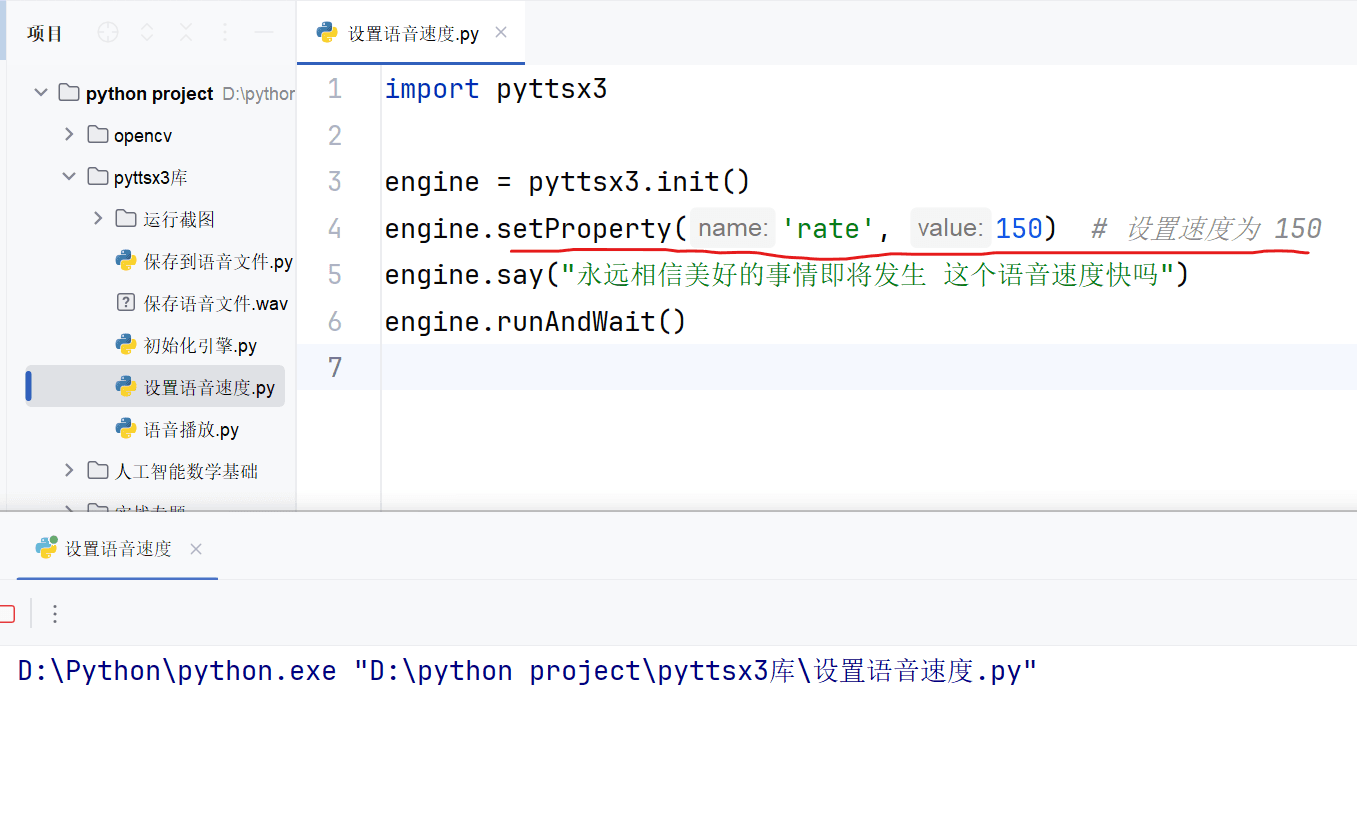Close the 设置语音速度 run tab
The height and width of the screenshot is (819, 1357).
click(x=196, y=548)
